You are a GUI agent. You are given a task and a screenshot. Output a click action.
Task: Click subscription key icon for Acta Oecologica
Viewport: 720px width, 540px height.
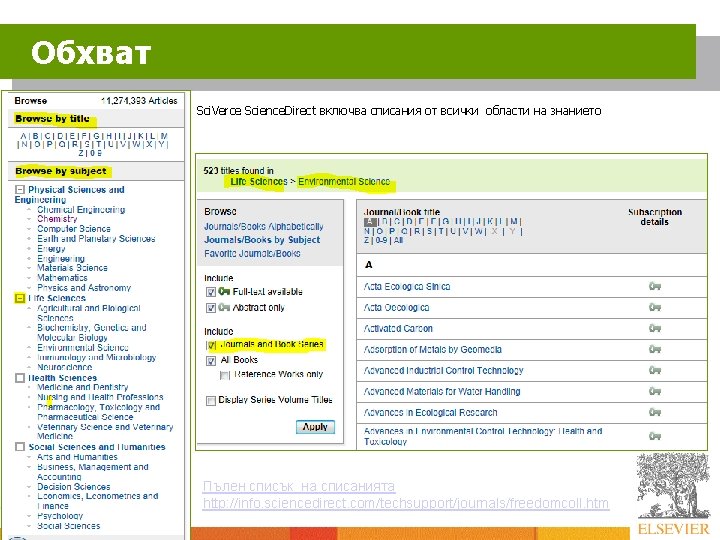pos(654,307)
